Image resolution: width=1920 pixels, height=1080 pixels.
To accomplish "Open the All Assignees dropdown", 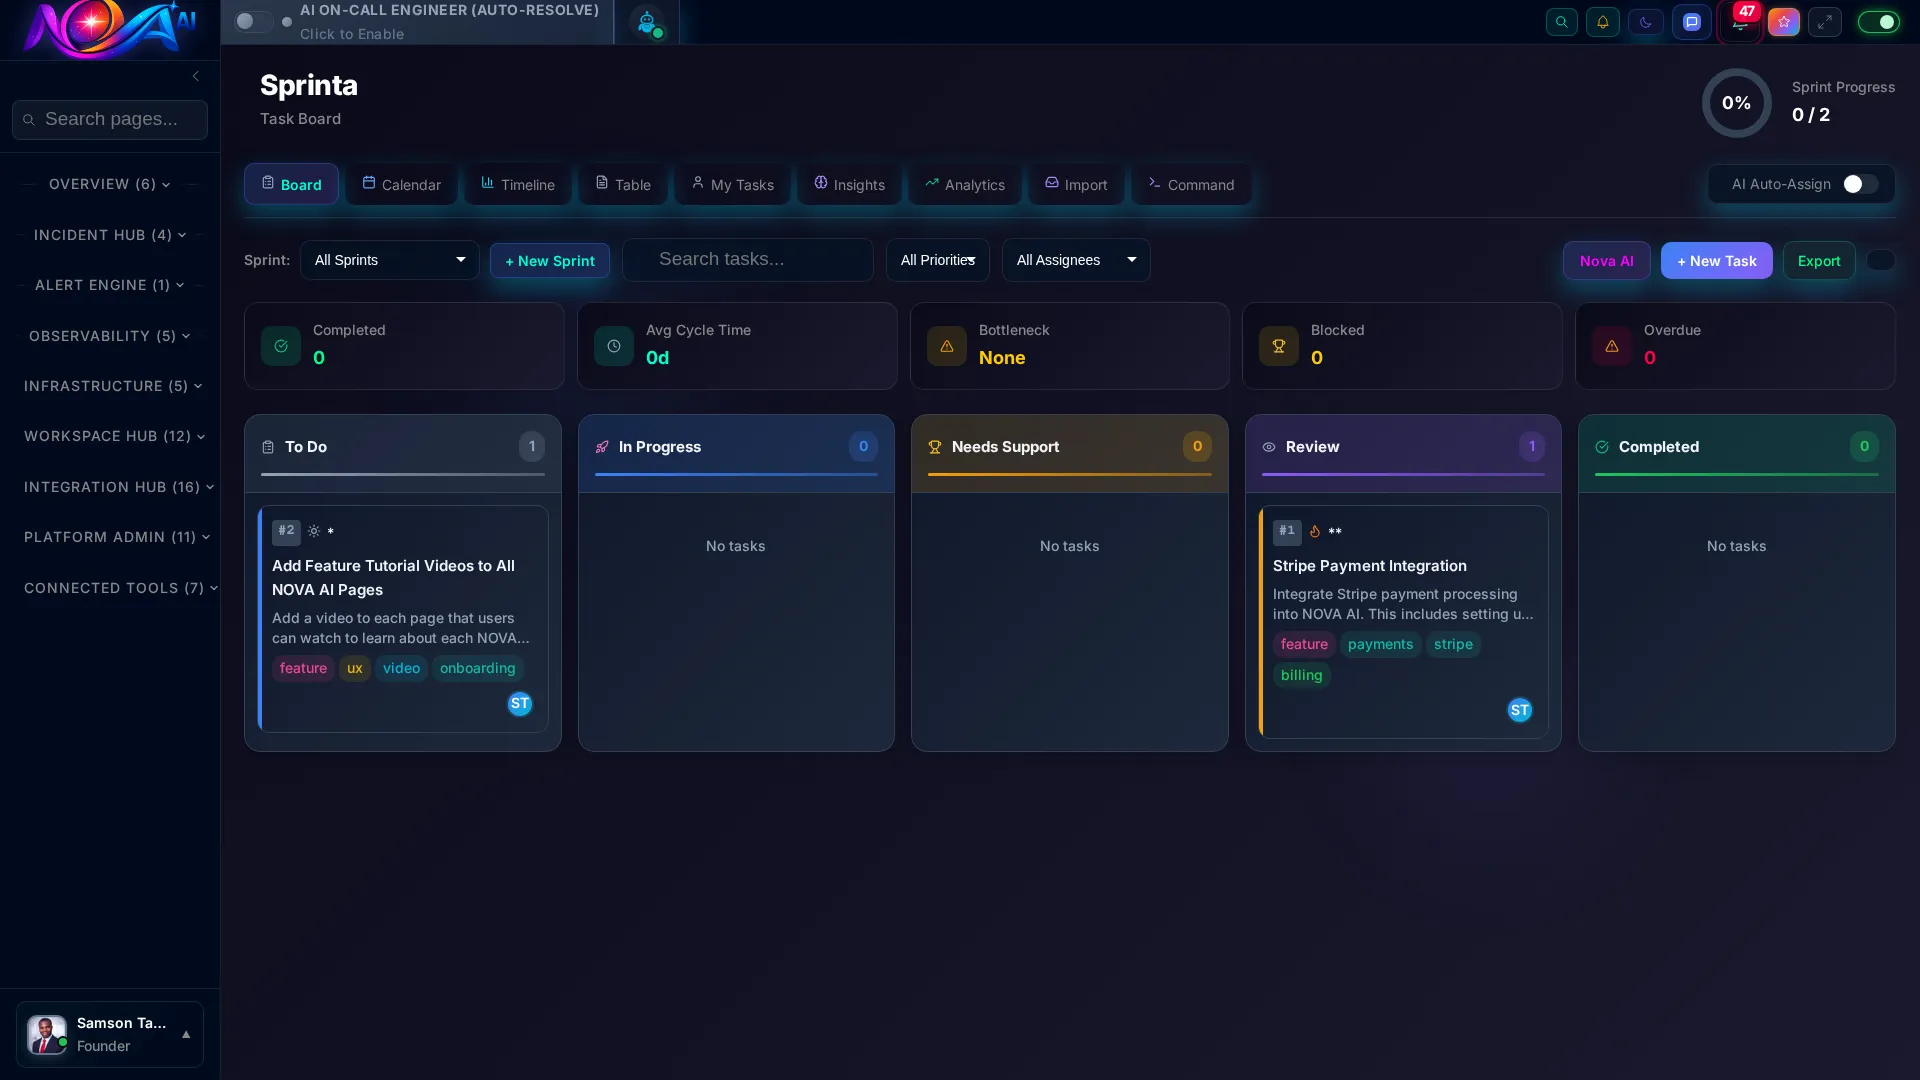I will 1076,260.
